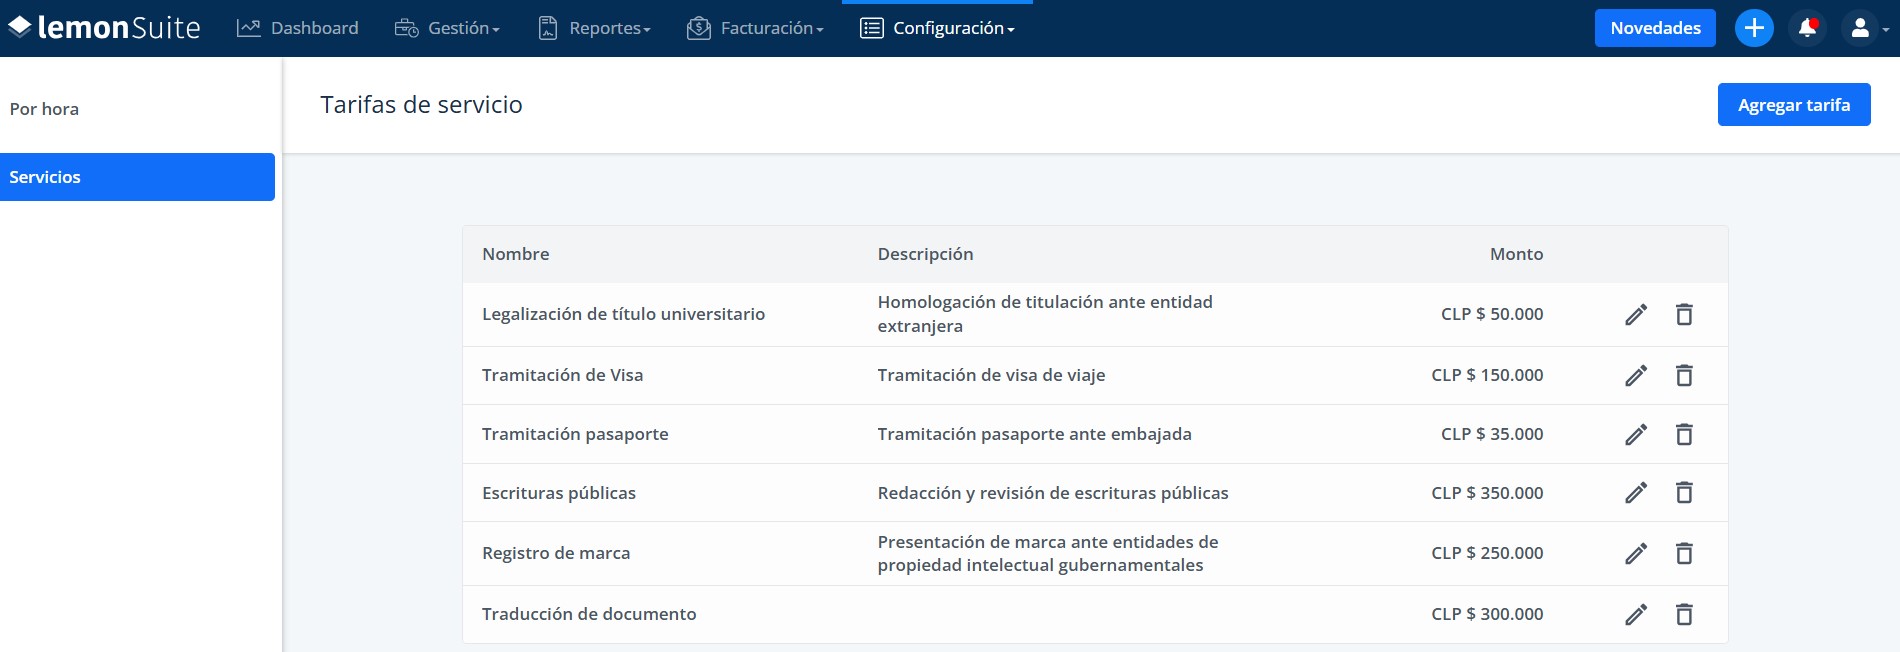
Task: Click the amount CLP $ 350.000
Action: pos(1487,493)
